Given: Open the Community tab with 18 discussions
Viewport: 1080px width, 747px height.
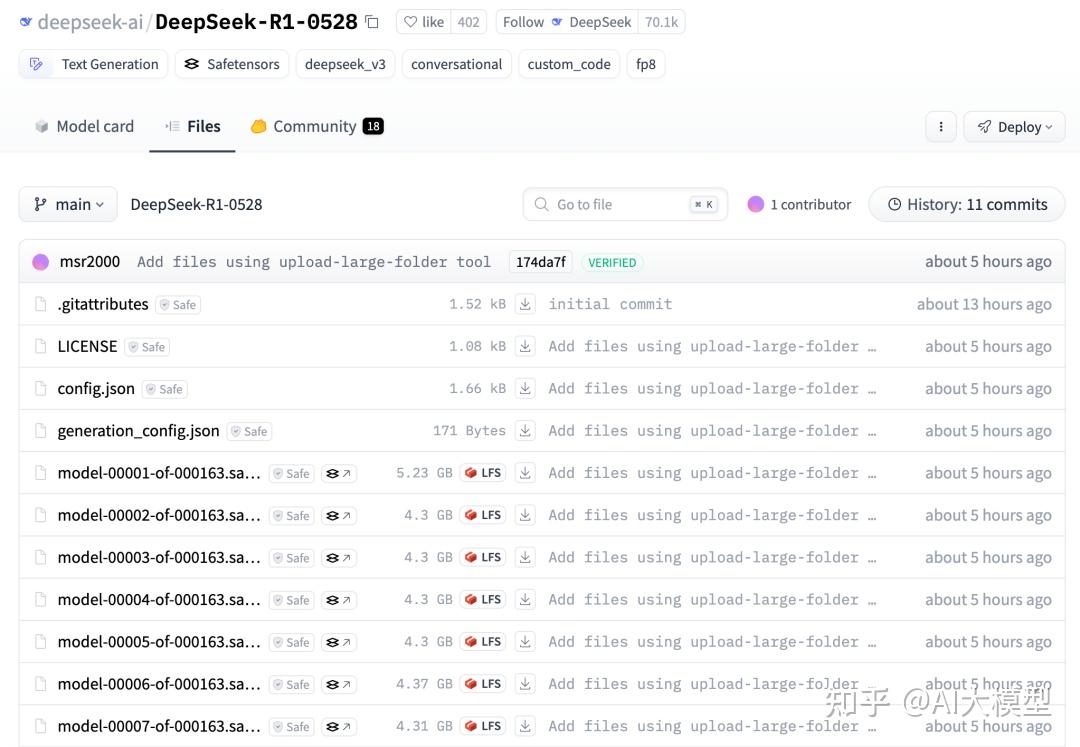Looking at the screenshot, I should click(x=316, y=126).
